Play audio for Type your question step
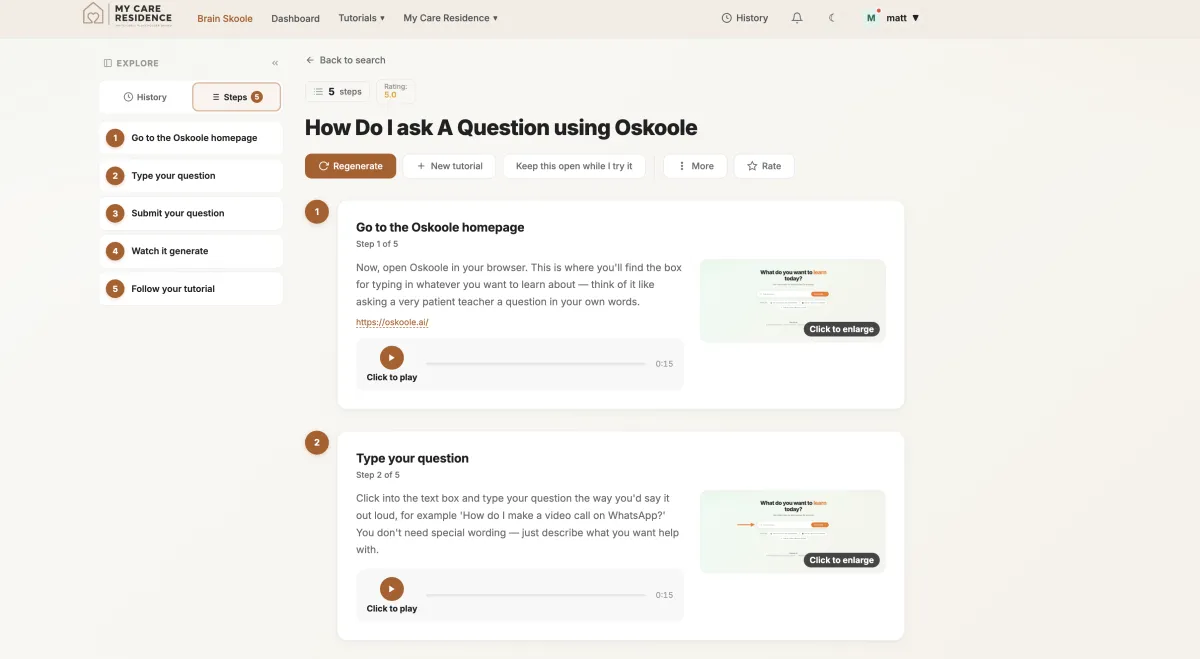The image size is (1200, 659). click(392, 589)
